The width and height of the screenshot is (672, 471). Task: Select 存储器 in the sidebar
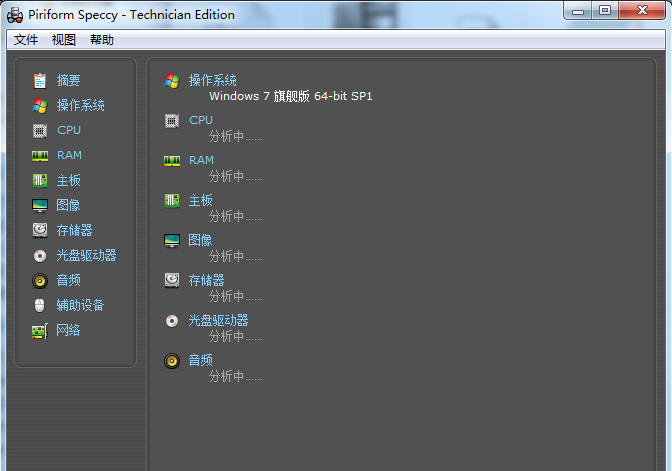[75, 230]
